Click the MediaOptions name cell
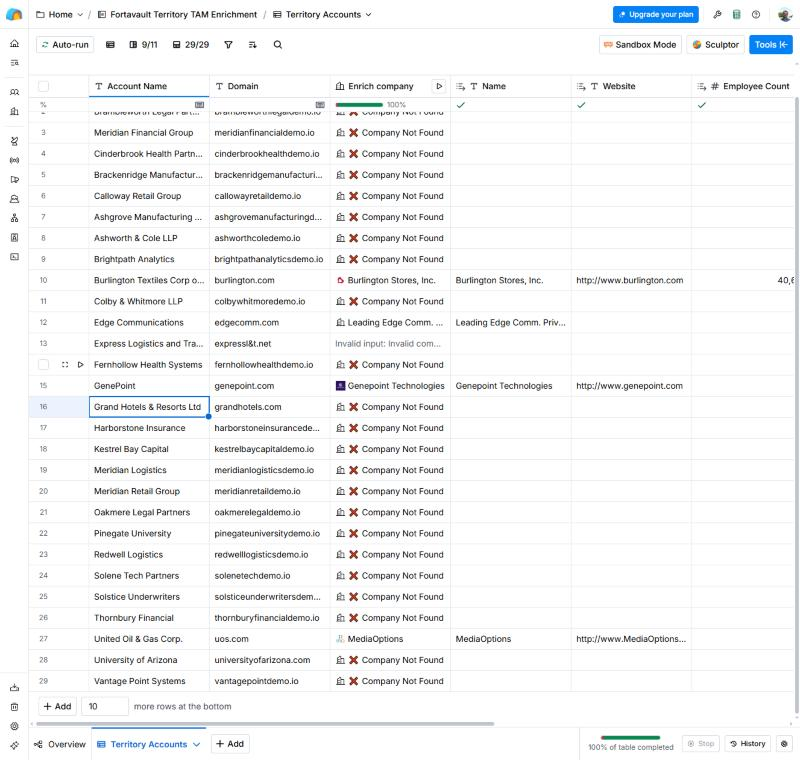 tap(511, 639)
